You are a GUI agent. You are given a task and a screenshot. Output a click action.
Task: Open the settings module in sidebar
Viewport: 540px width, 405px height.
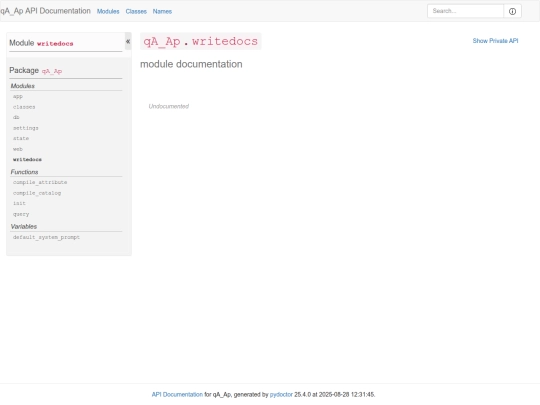[x=26, y=128]
